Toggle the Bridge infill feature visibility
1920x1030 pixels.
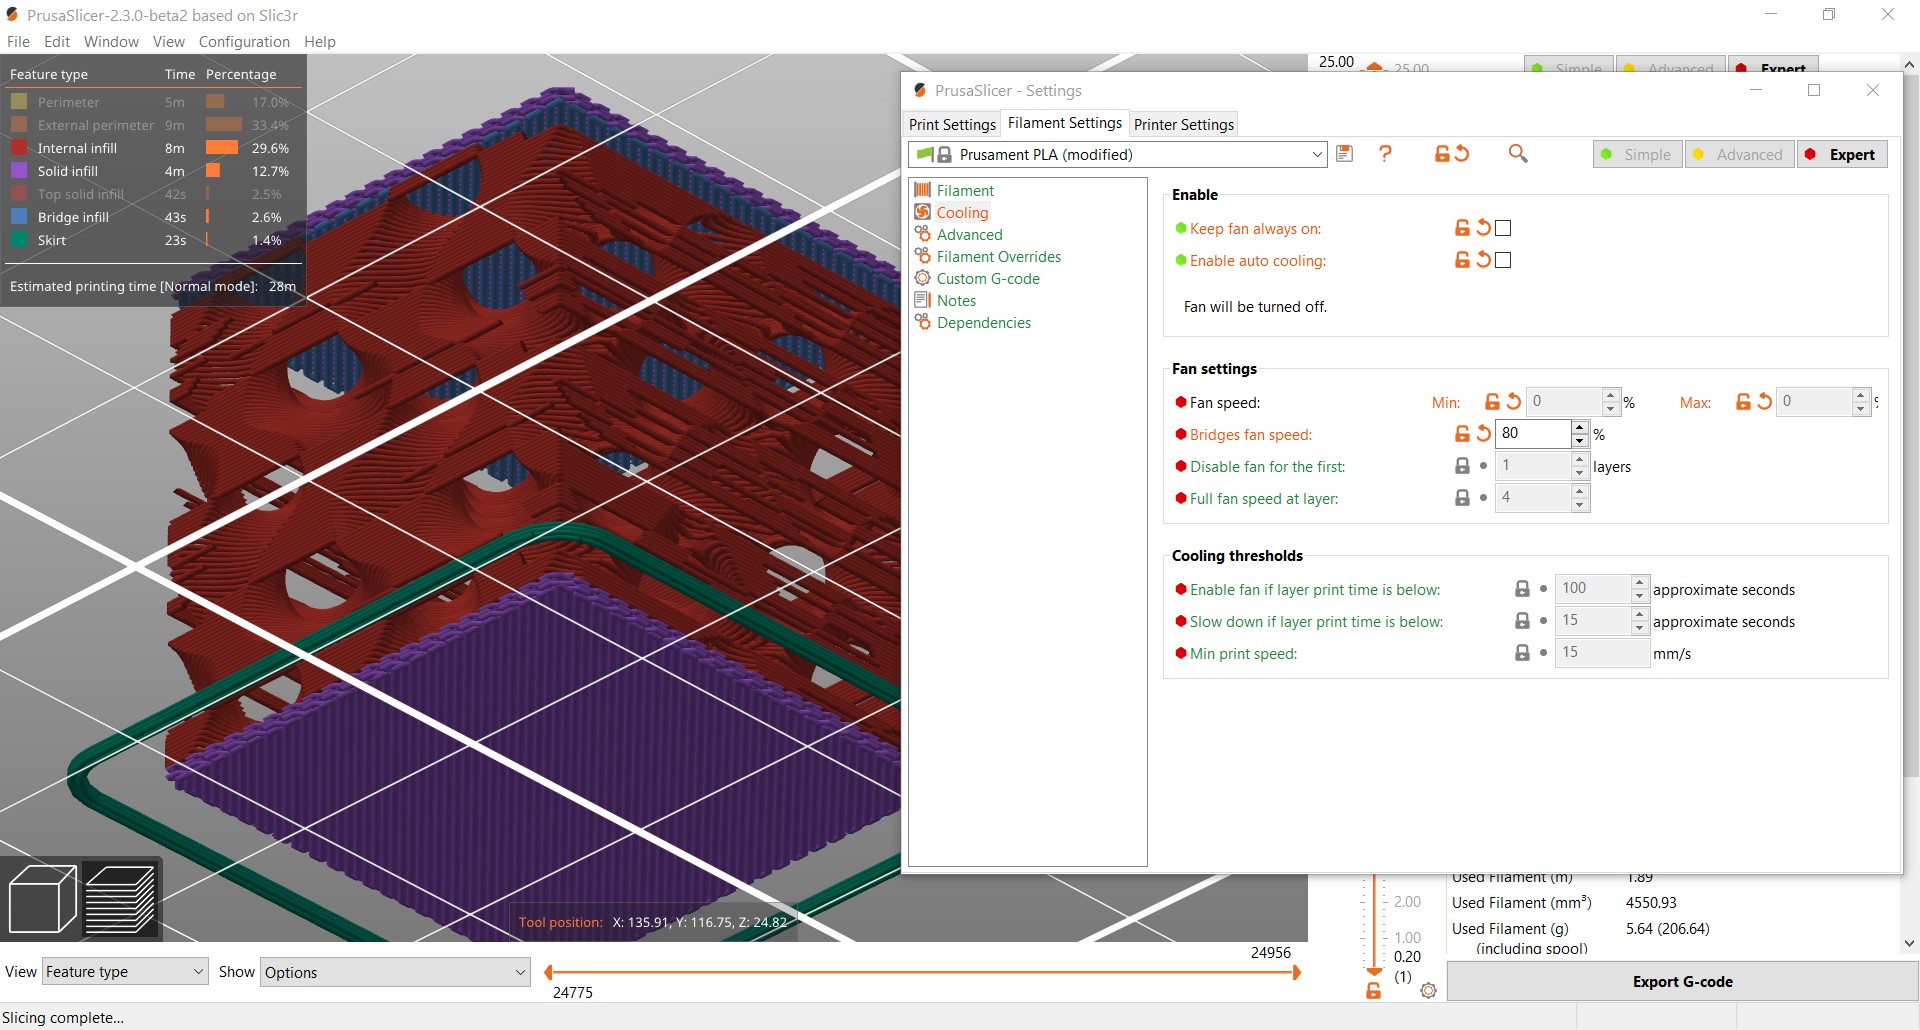(73, 217)
